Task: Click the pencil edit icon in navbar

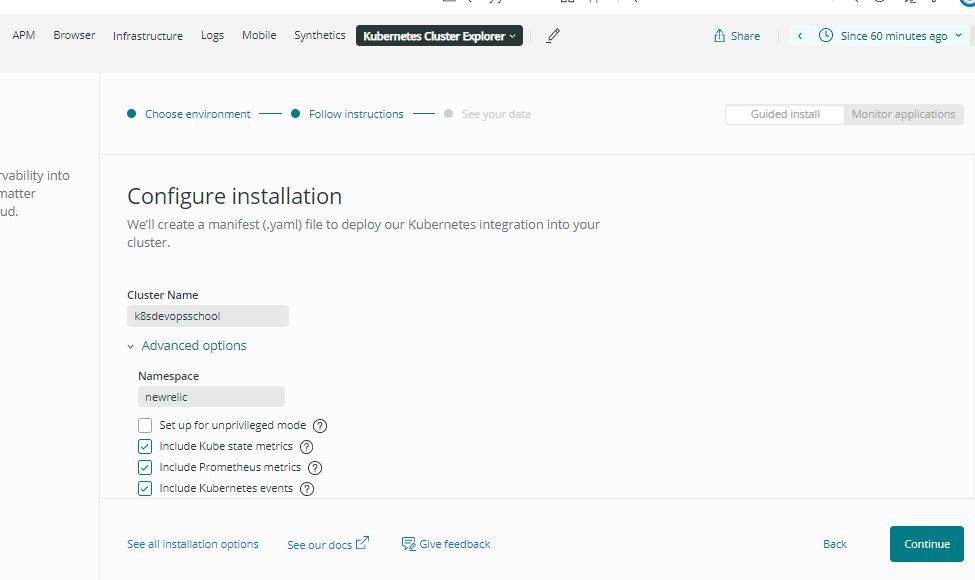Action: tap(553, 36)
